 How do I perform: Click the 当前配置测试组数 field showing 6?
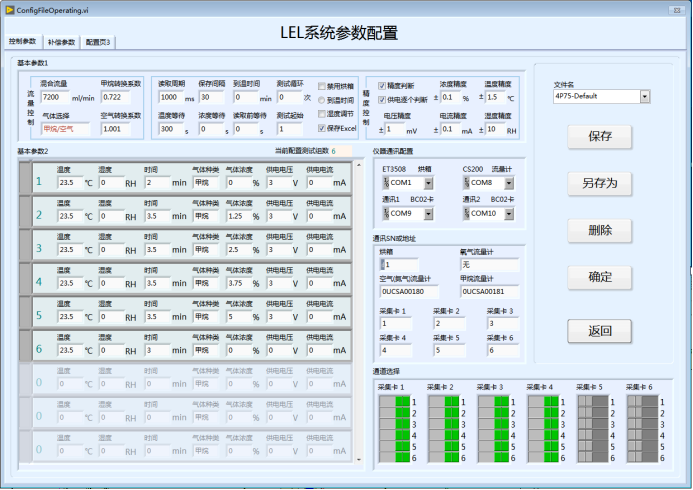click(341, 151)
